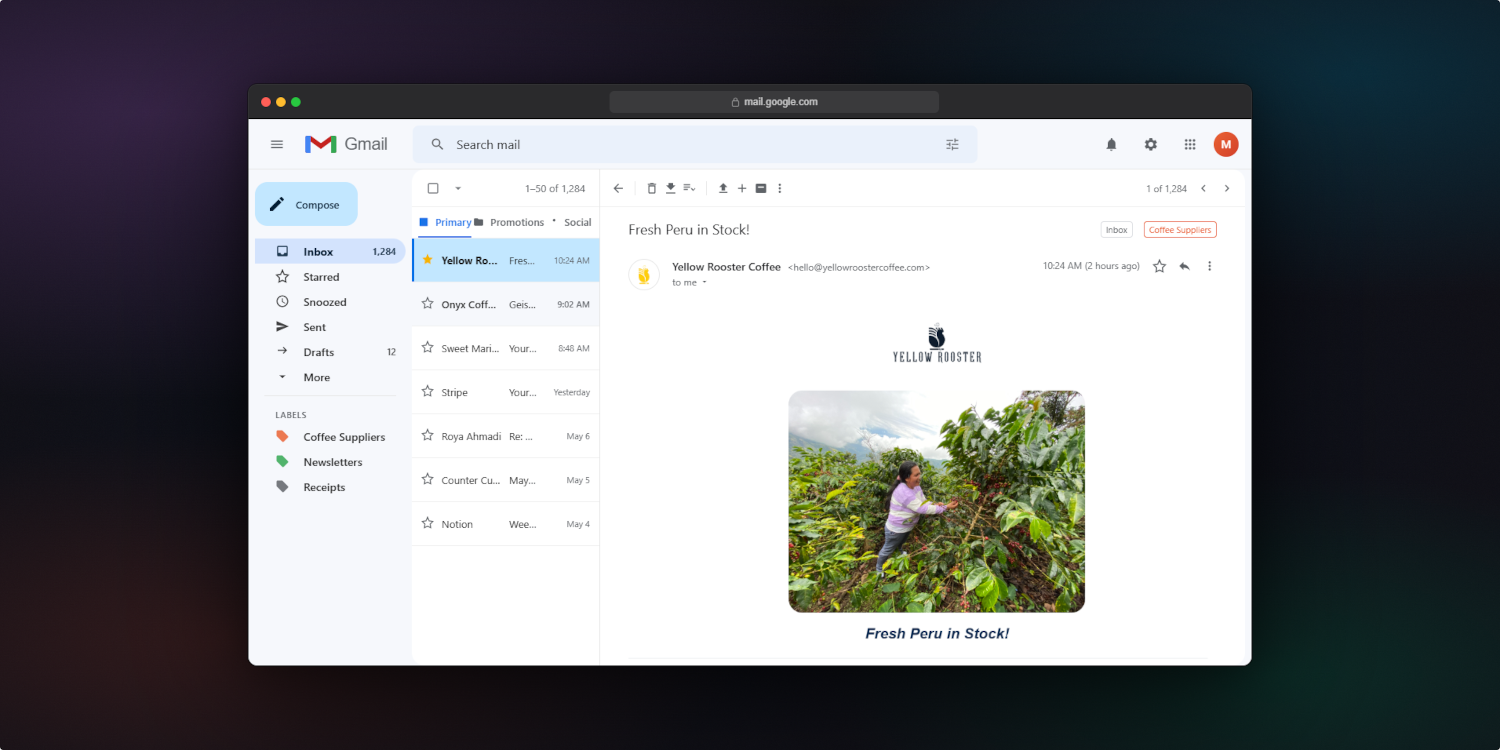Open the Roya Ahmadi email from May 6
The image size is (1500, 750).
(506, 436)
